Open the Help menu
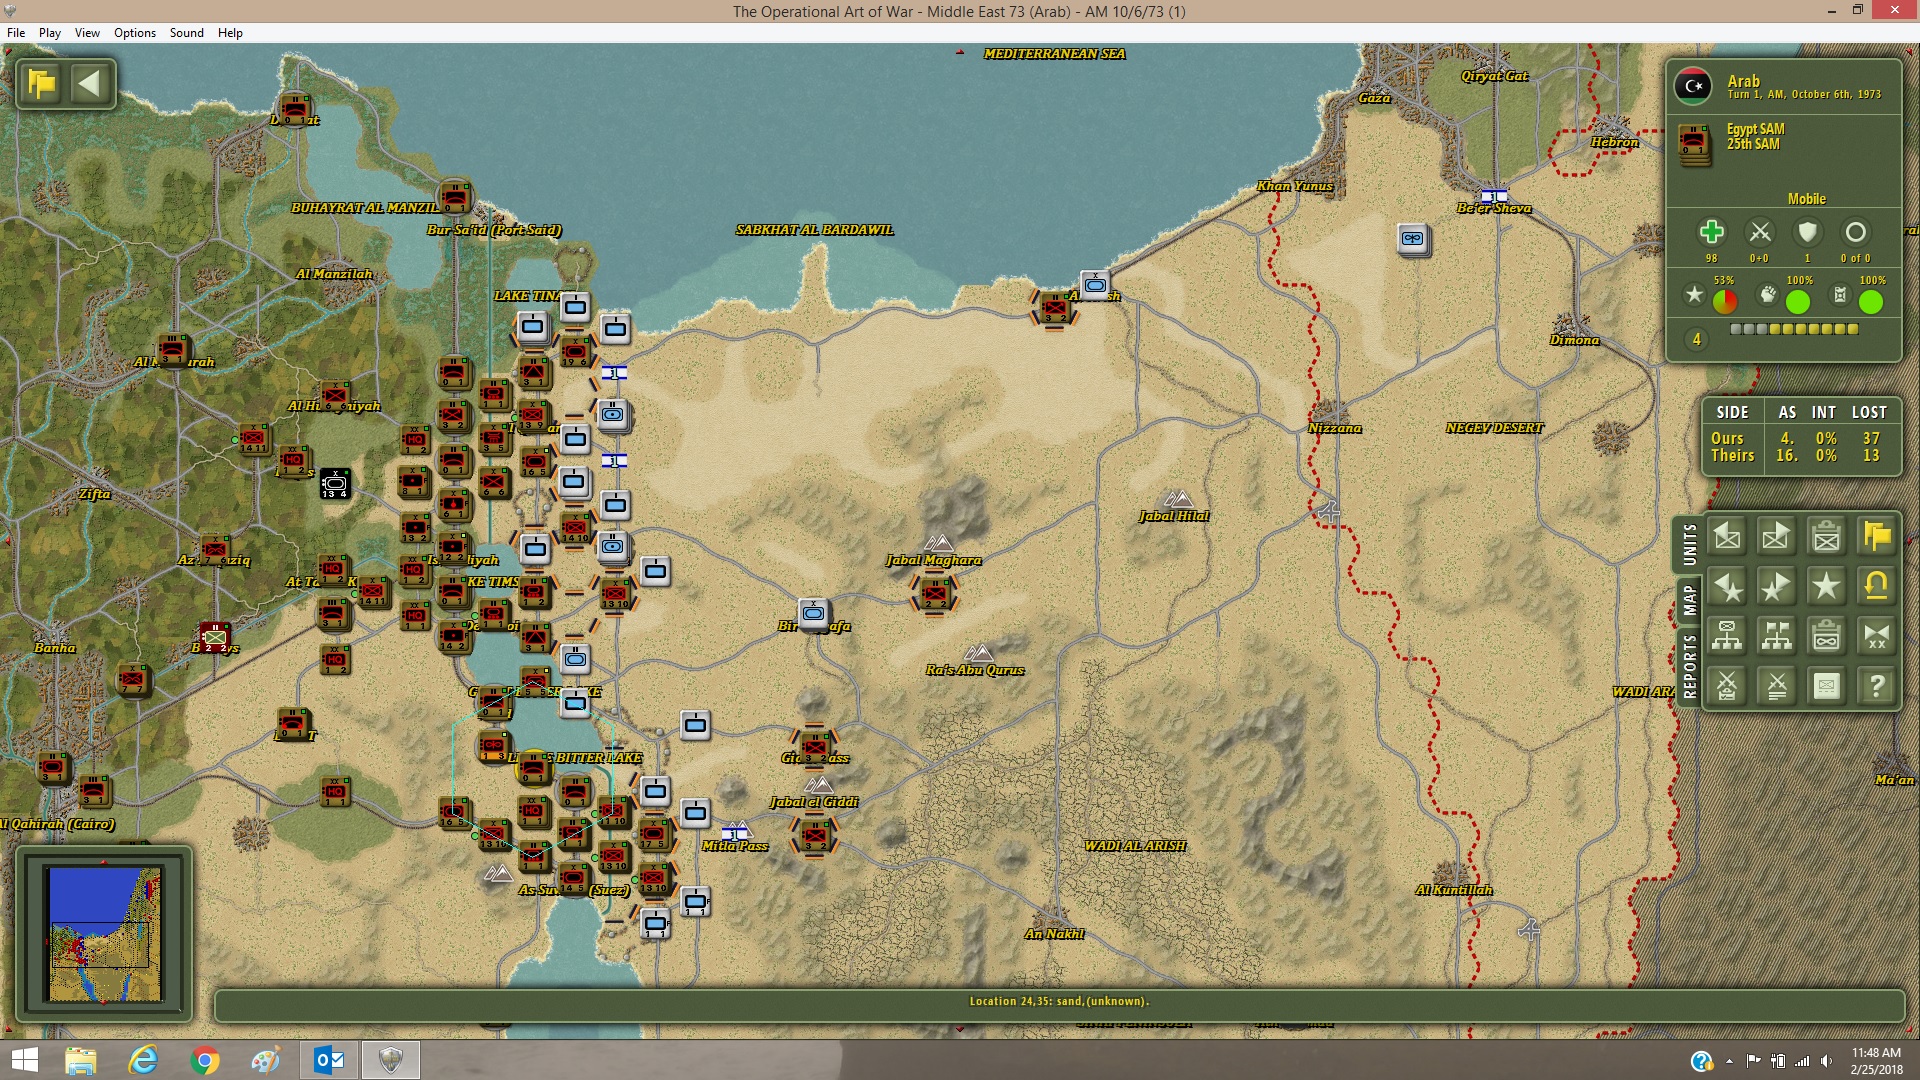The width and height of the screenshot is (1920, 1080). [230, 33]
